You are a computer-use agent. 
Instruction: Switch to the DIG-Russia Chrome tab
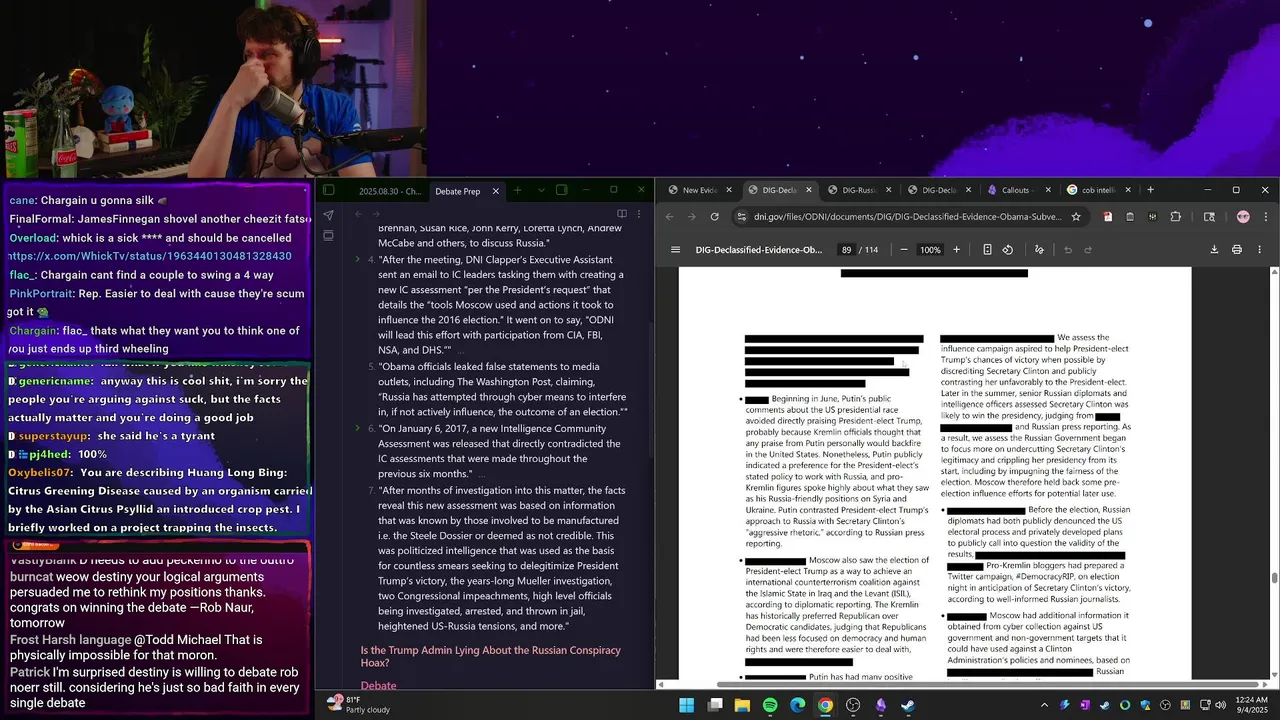coord(859,190)
